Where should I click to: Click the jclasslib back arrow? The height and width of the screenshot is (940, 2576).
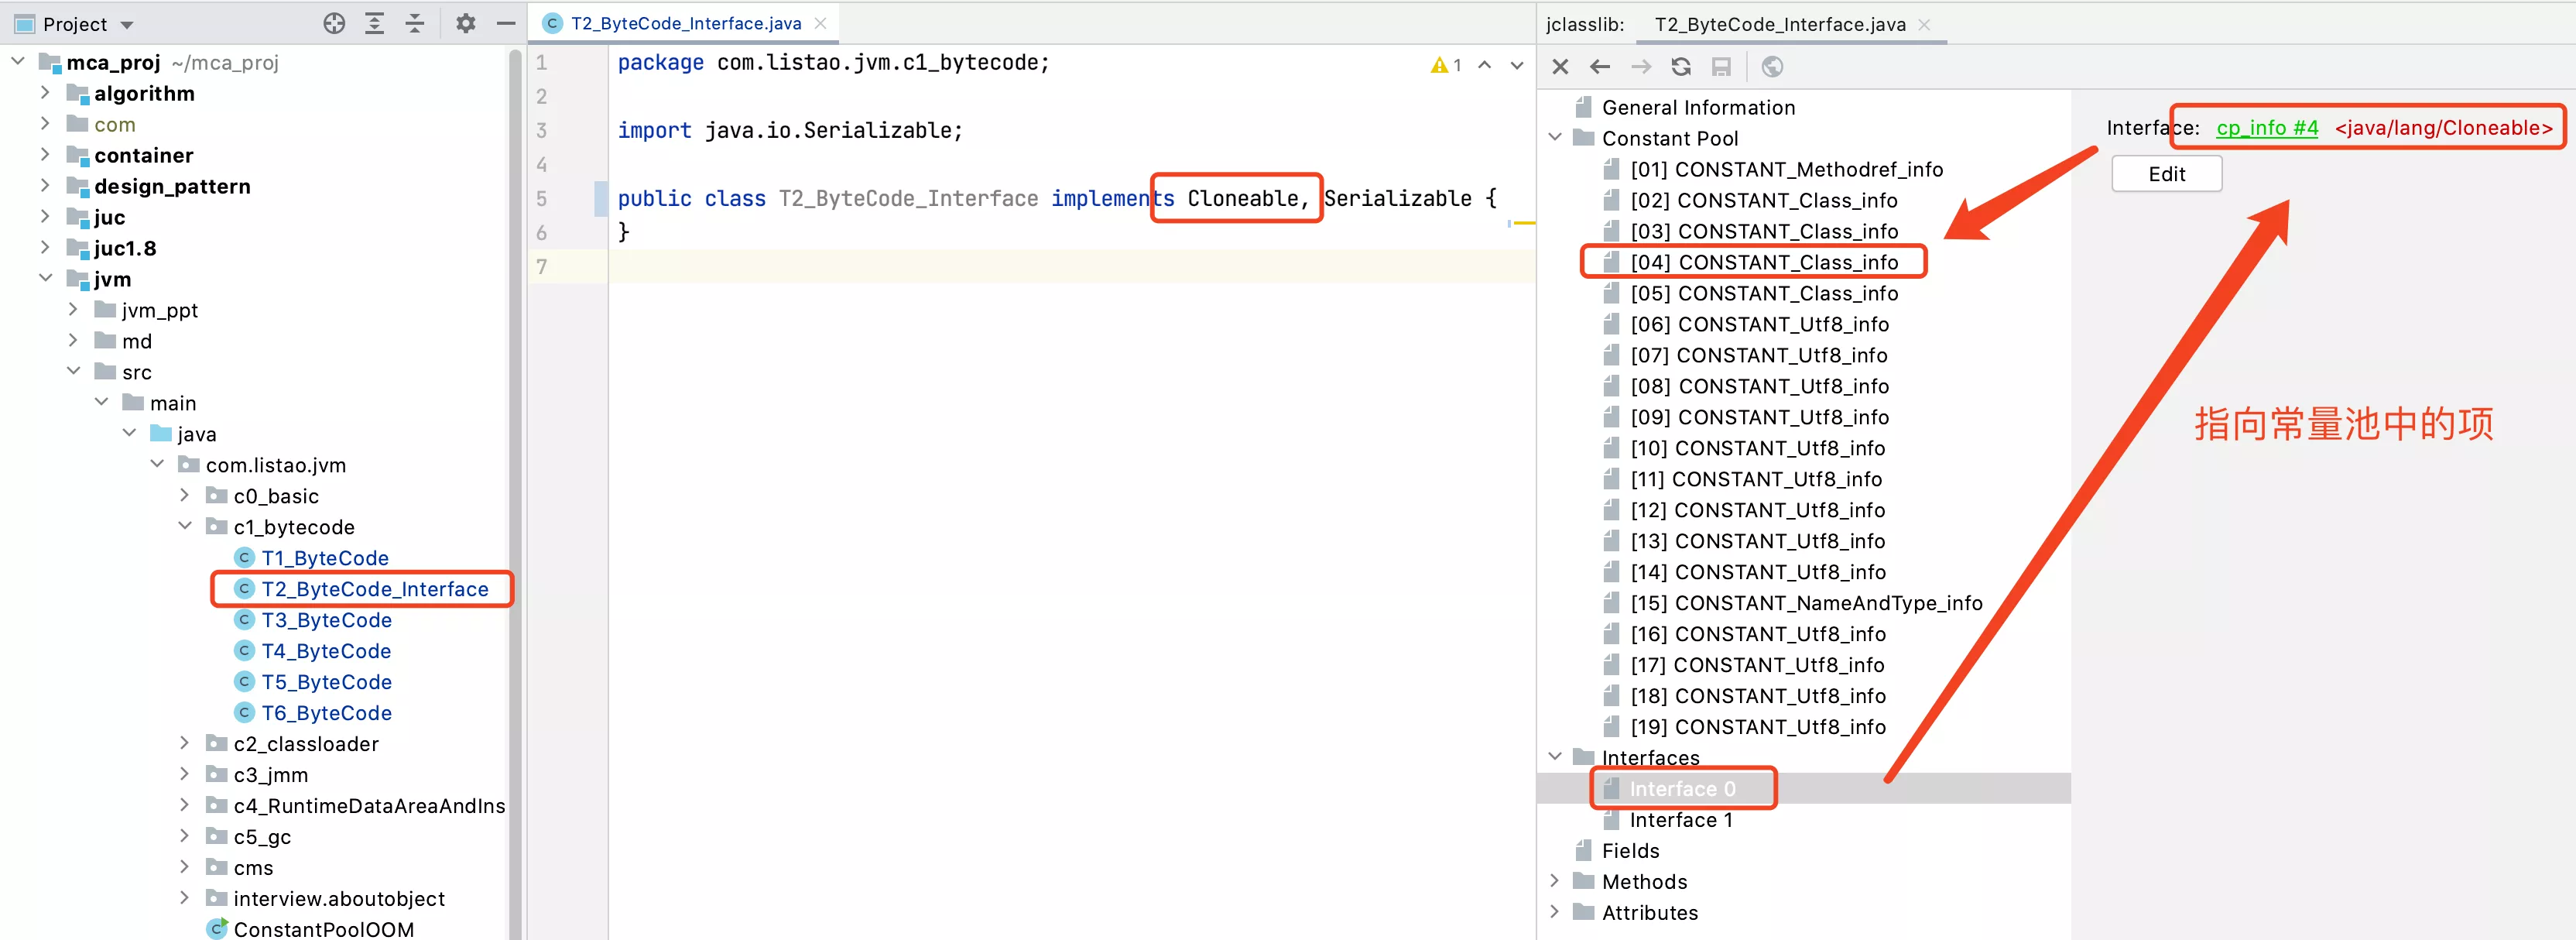pos(1600,67)
